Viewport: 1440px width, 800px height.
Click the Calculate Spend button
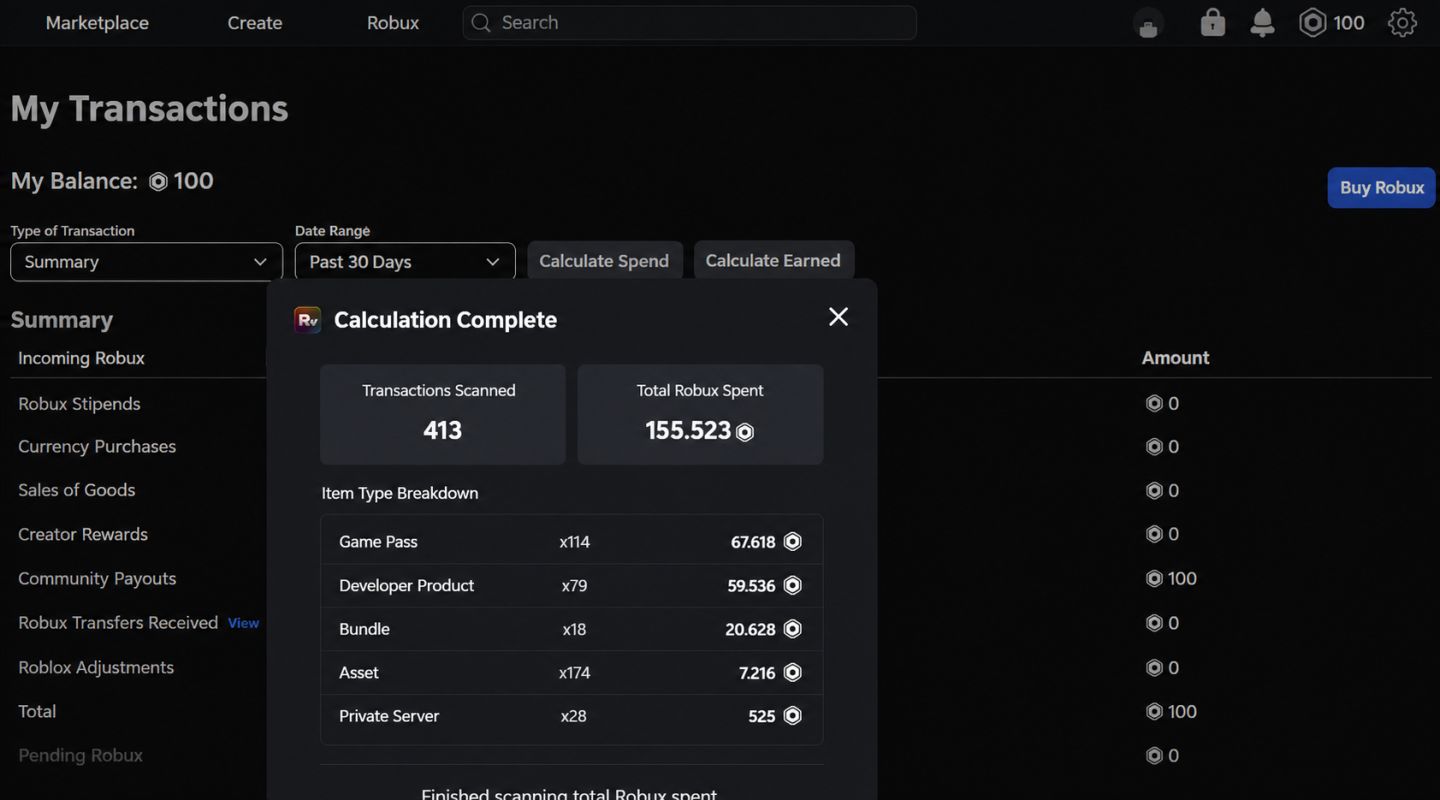pyautogui.click(x=604, y=261)
